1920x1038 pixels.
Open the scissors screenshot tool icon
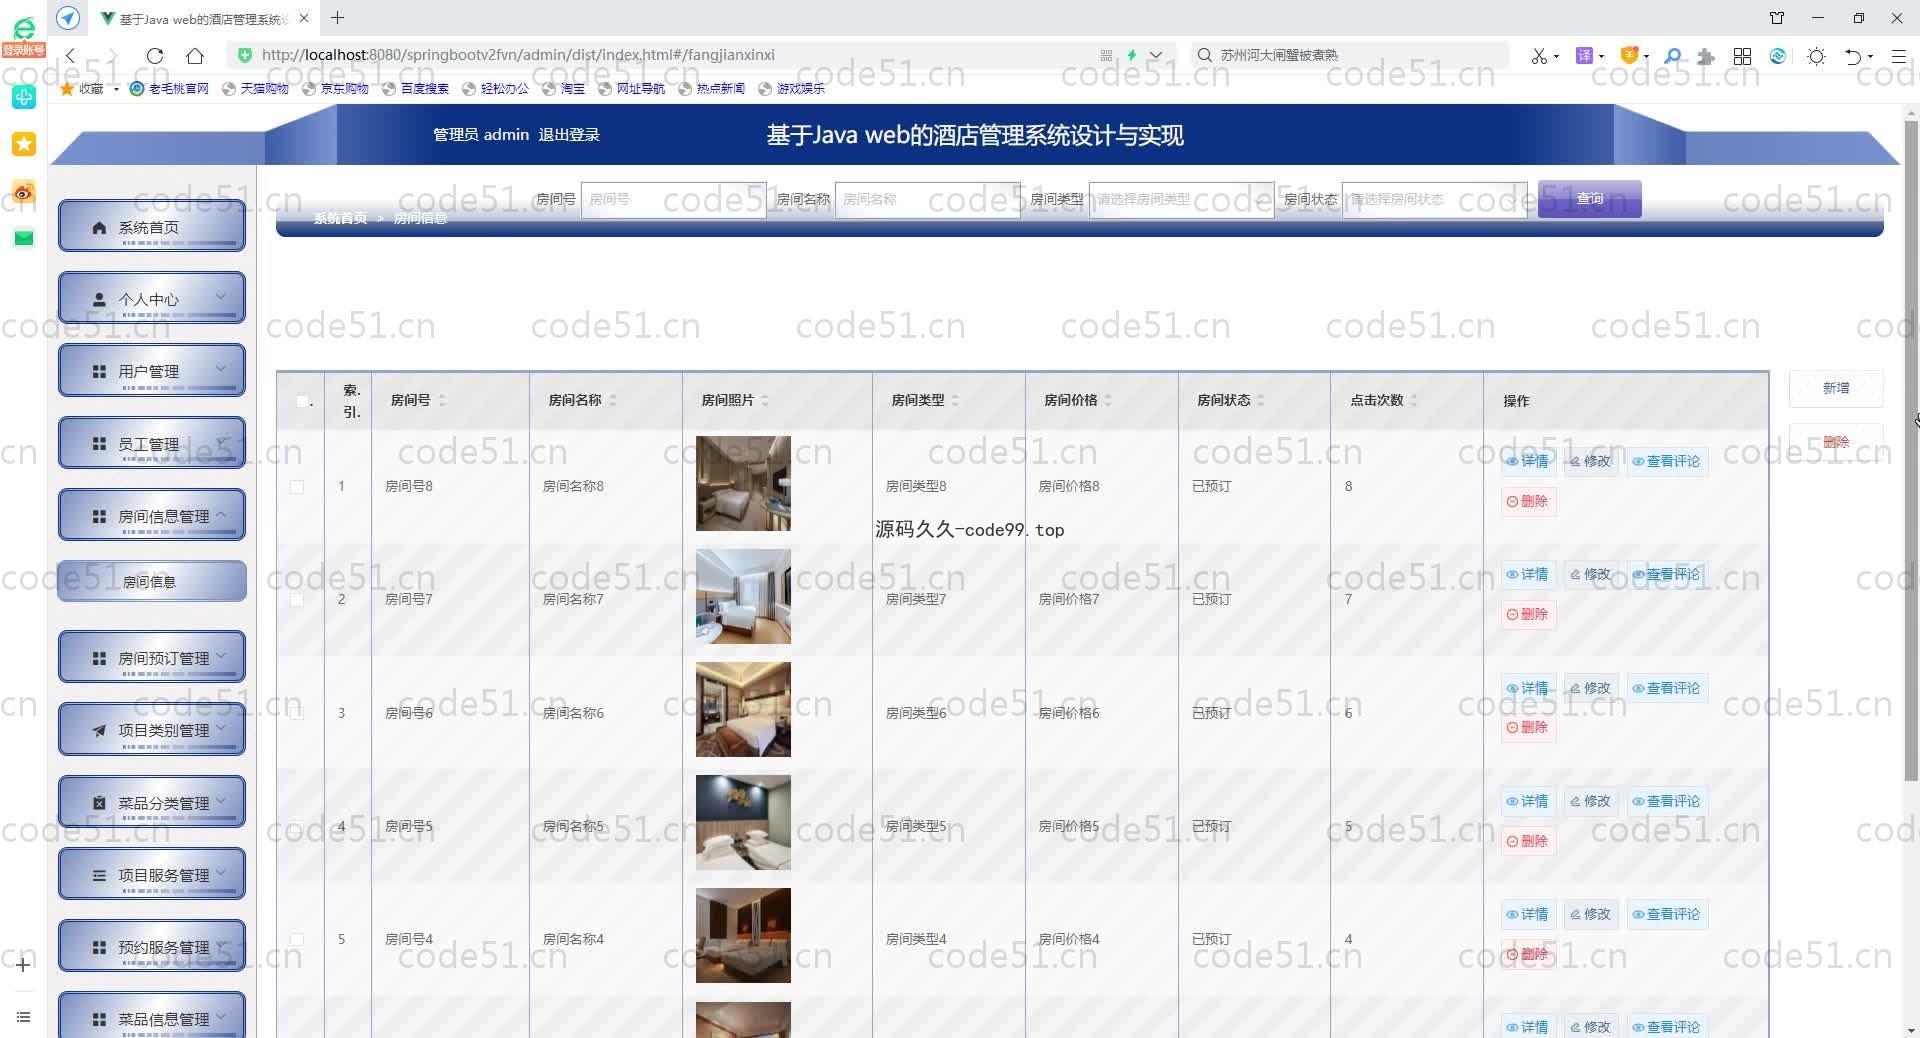point(1539,56)
